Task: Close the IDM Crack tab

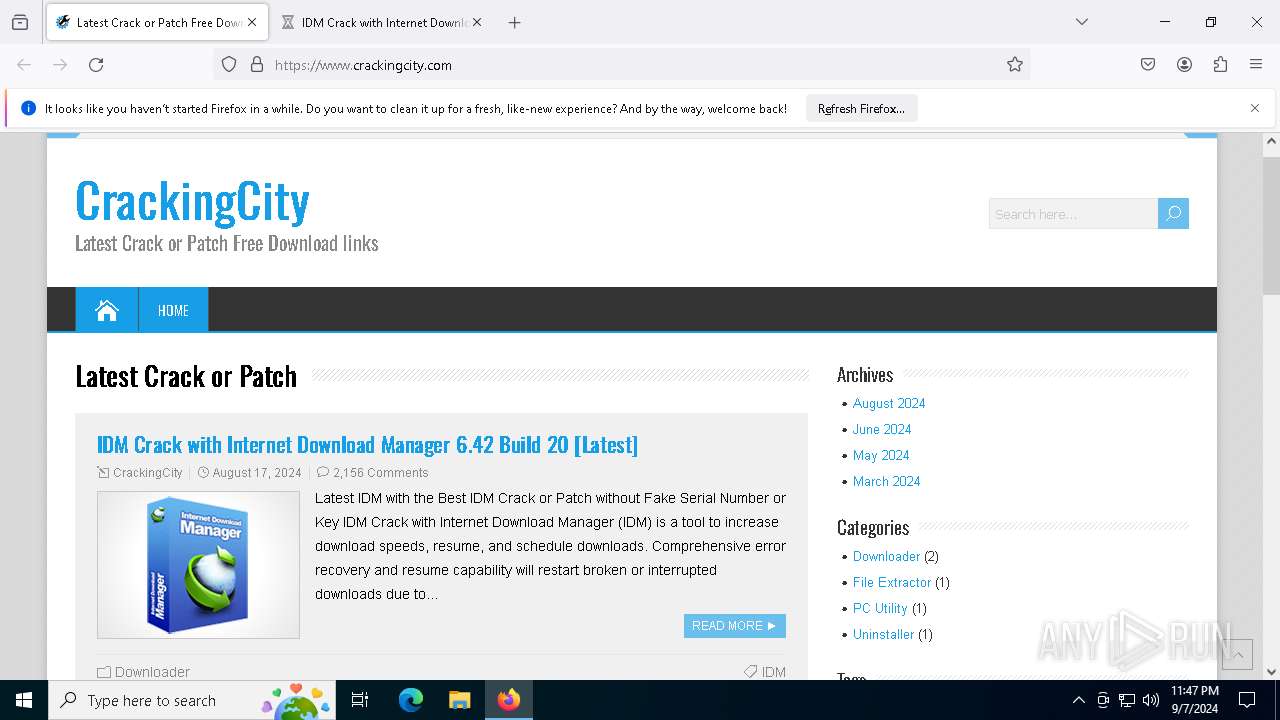Action: [x=477, y=22]
